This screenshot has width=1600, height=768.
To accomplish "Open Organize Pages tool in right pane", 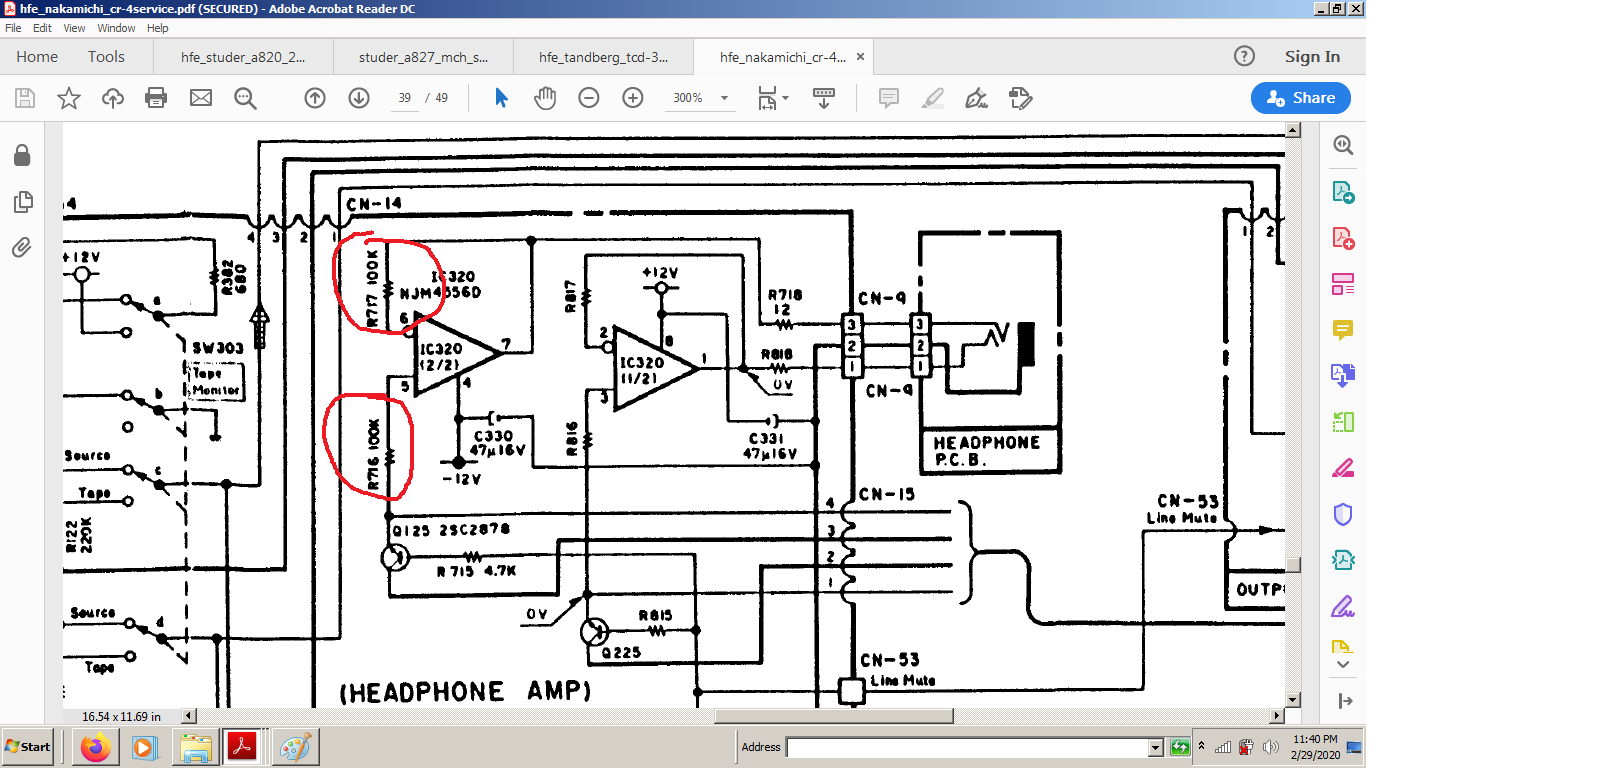I will click(x=1343, y=284).
